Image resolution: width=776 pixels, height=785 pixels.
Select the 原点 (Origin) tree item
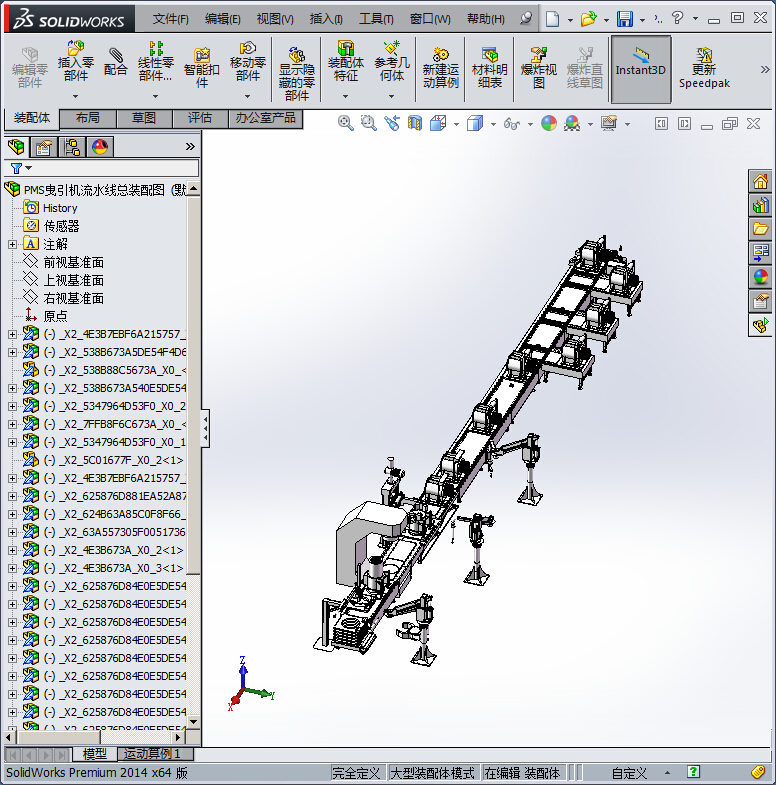click(x=55, y=316)
